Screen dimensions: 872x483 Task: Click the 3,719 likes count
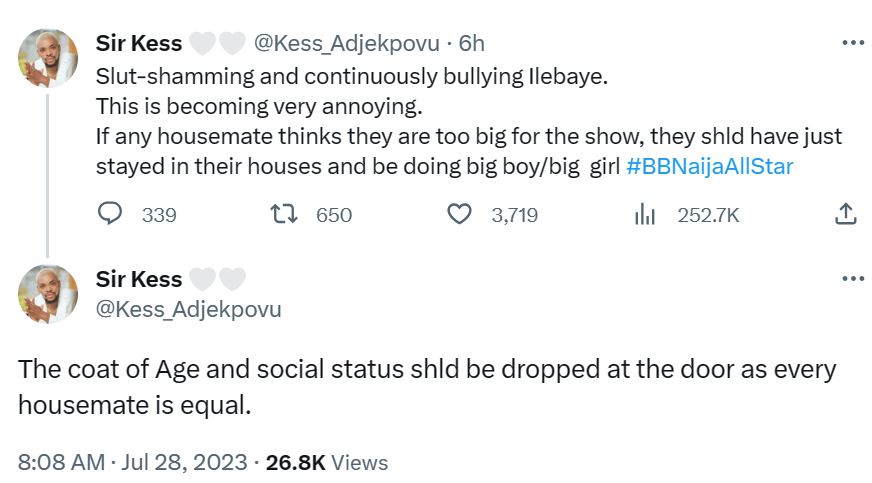coord(514,214)
